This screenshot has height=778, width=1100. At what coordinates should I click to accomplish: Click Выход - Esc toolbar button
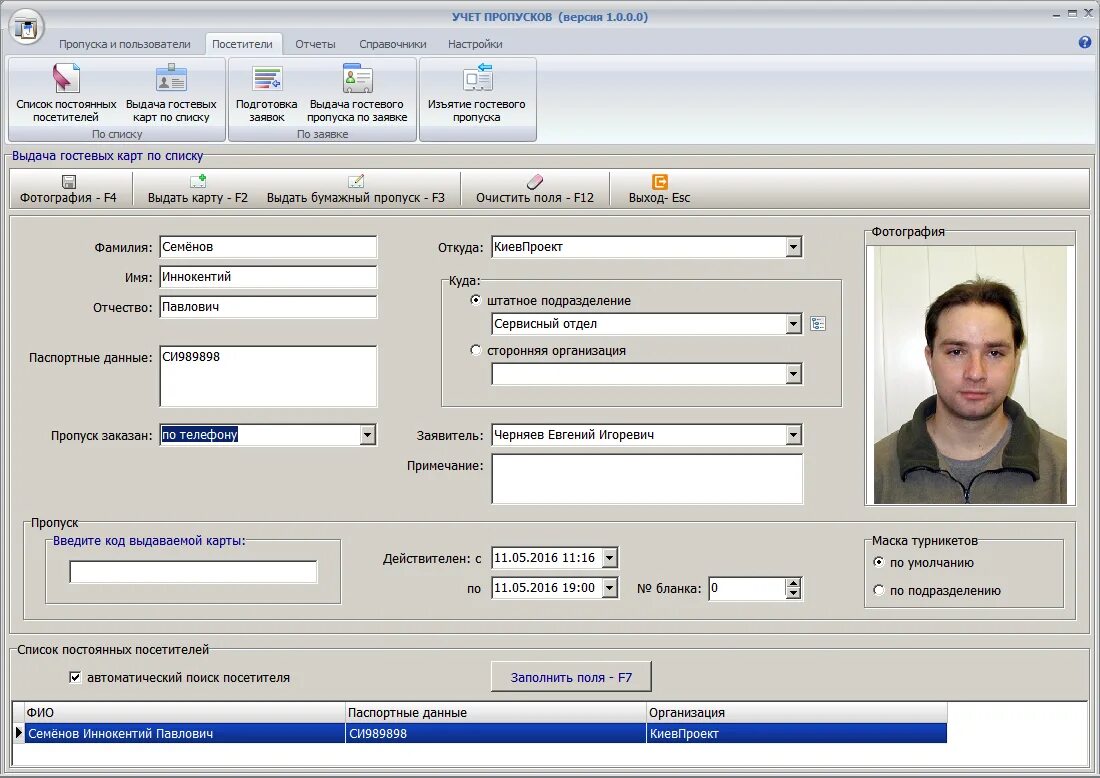659,189
